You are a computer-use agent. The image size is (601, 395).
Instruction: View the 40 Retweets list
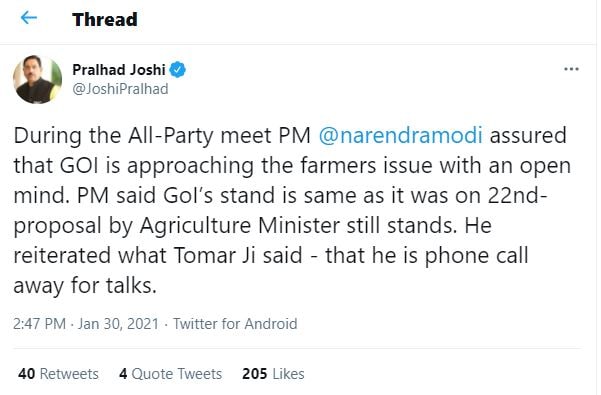point(58,374)
